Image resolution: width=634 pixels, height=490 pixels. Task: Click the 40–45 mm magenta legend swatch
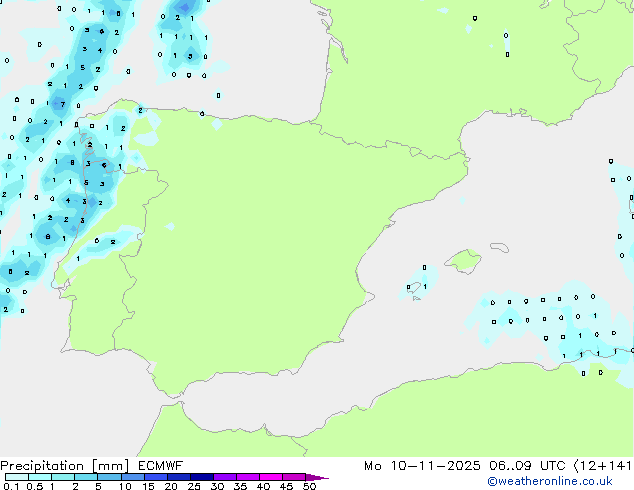pyautogui.click(x=271, y=477)
